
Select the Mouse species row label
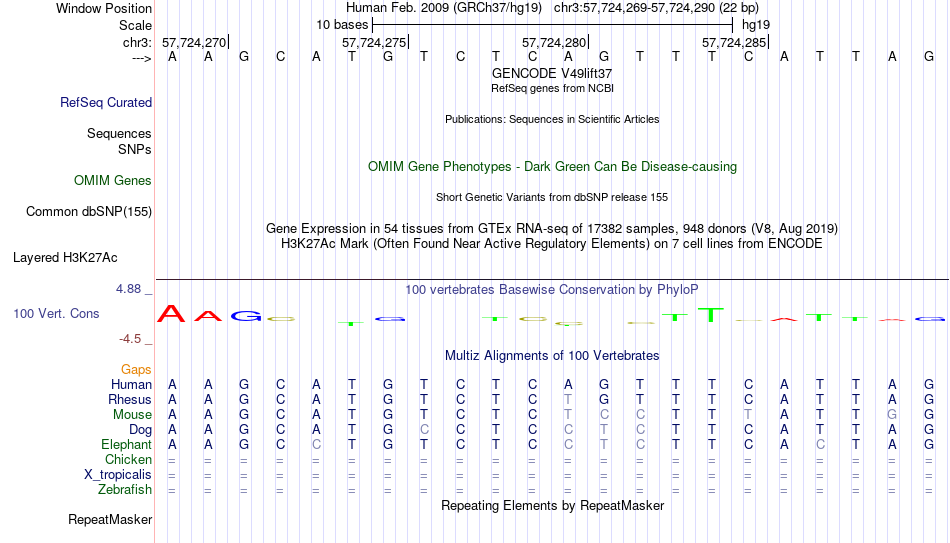[x=132, y=415]
